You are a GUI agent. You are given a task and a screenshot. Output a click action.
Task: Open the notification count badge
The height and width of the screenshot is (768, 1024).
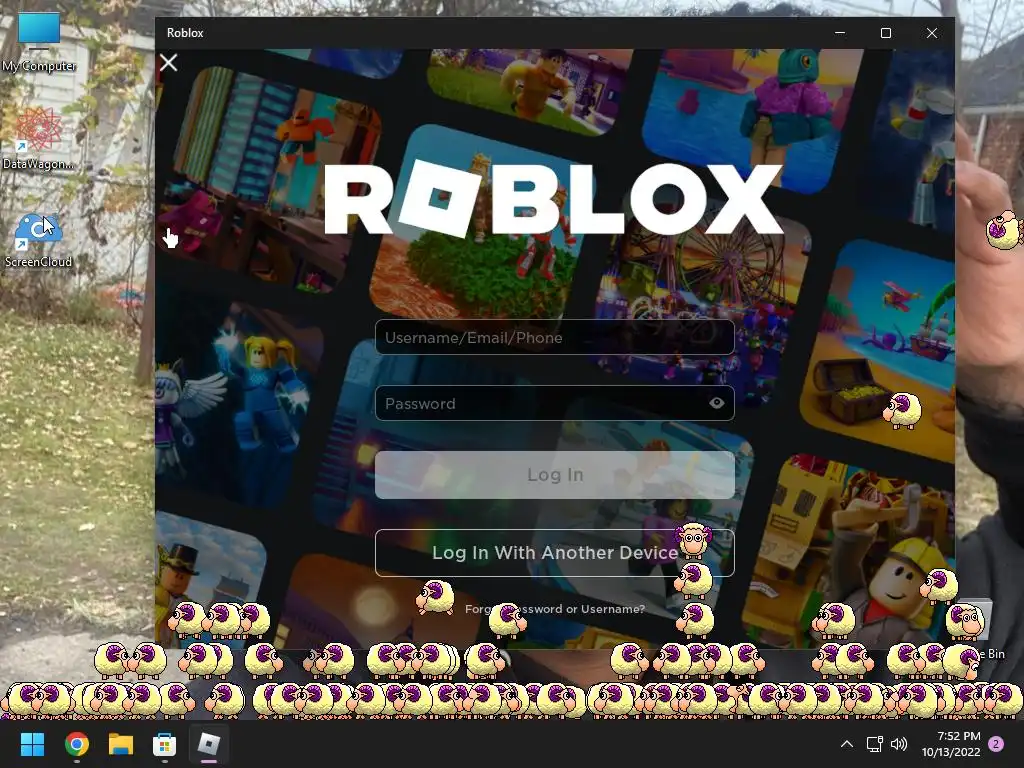pos(996,744)
